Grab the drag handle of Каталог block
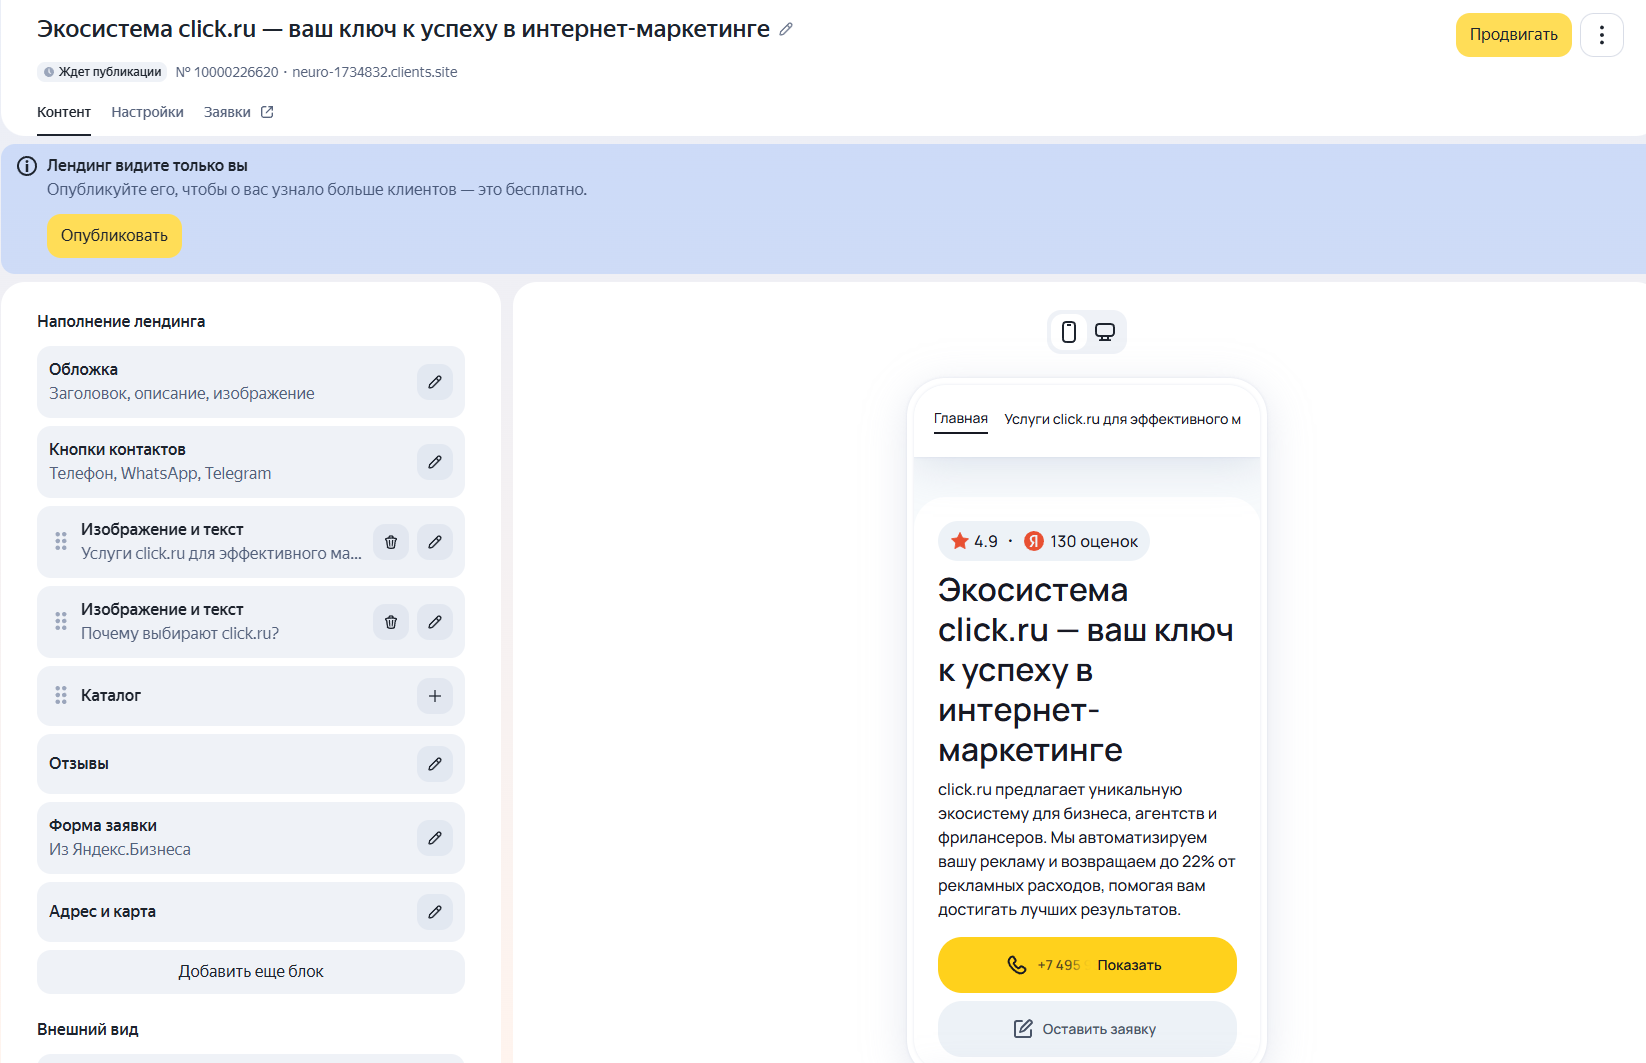1646x1063 pixels. [x=61, y=695]
